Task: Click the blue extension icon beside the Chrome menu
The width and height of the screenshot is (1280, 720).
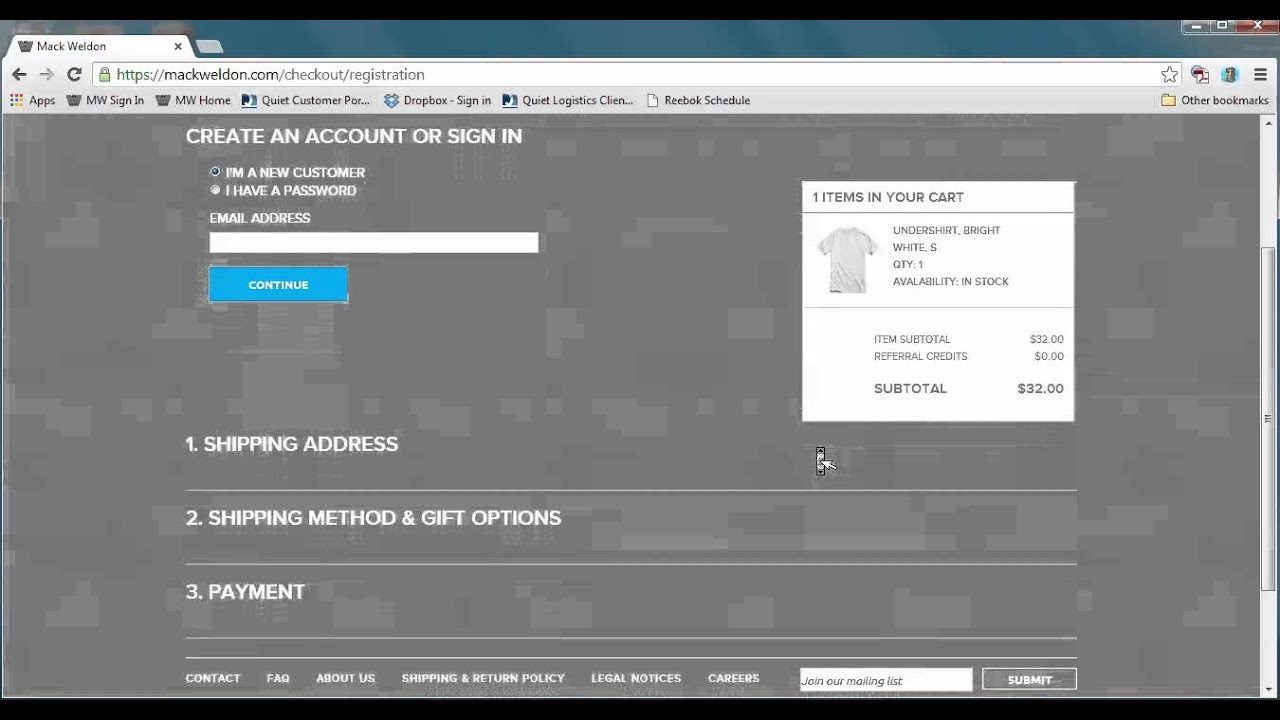Action: click(x=1230, y=74)
